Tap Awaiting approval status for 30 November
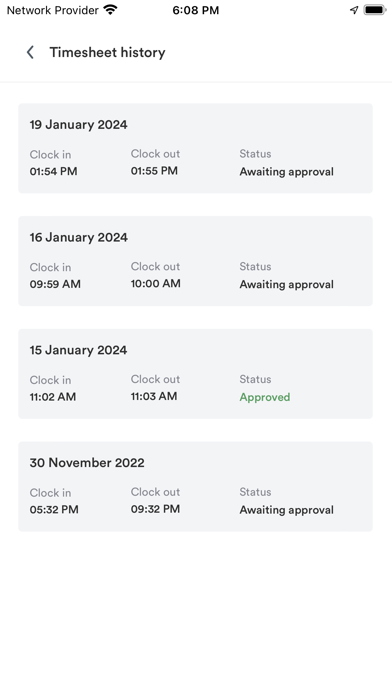Screen dimensions: 392x696 point(287,510)
